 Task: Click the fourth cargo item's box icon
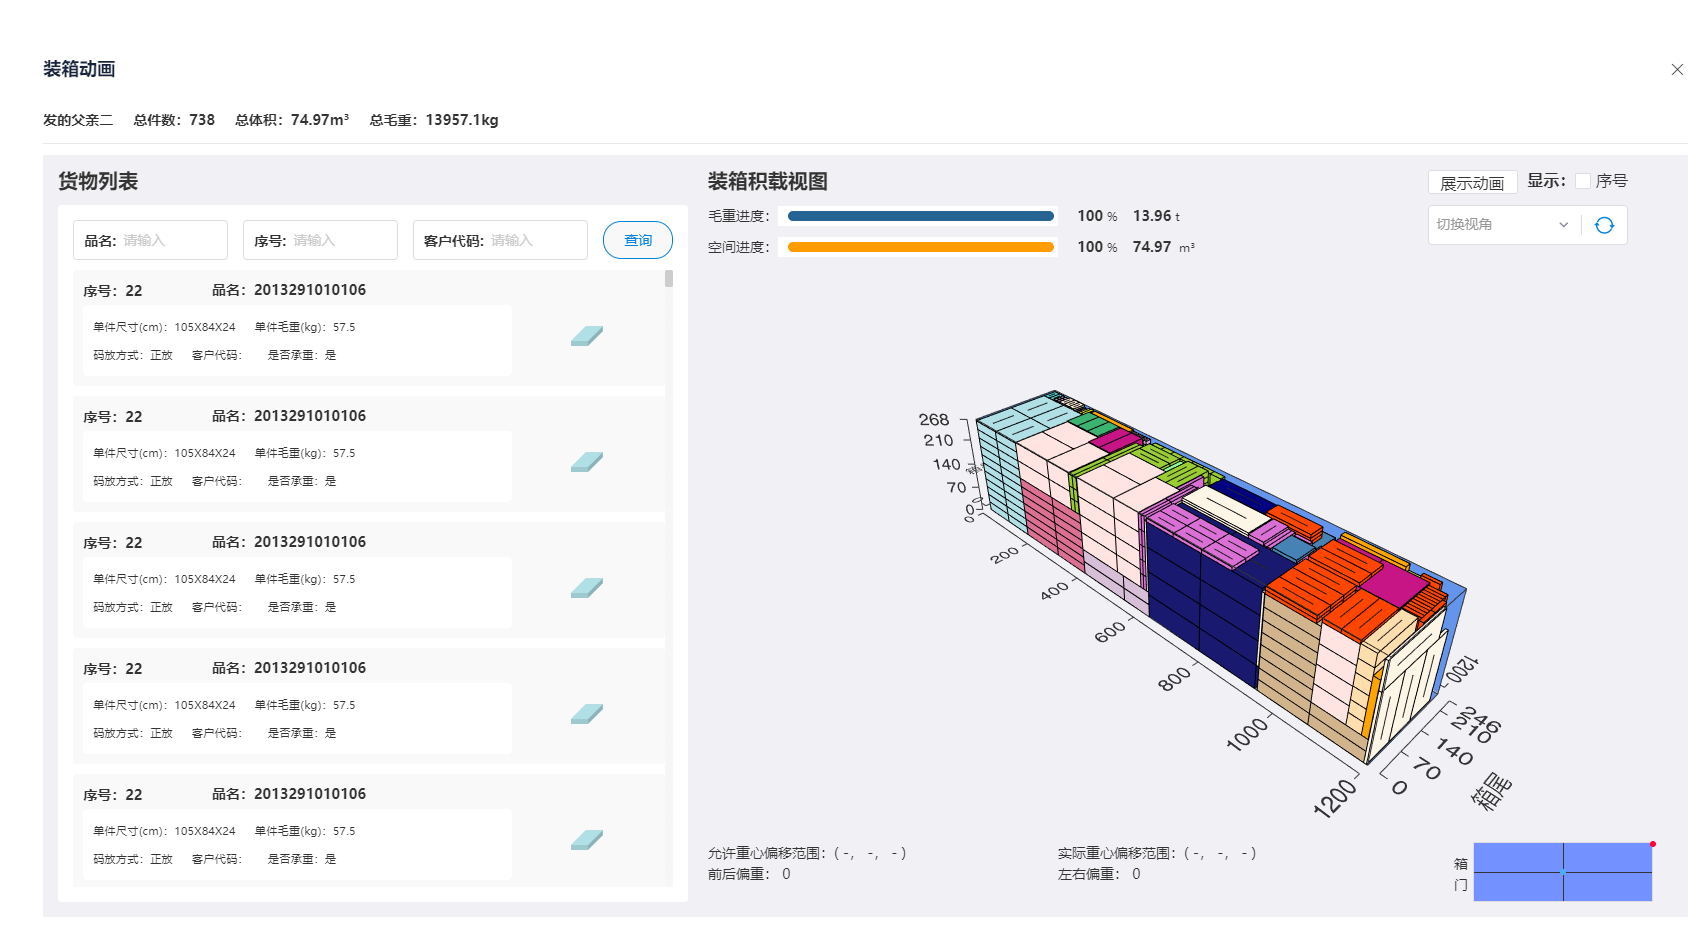587,714
